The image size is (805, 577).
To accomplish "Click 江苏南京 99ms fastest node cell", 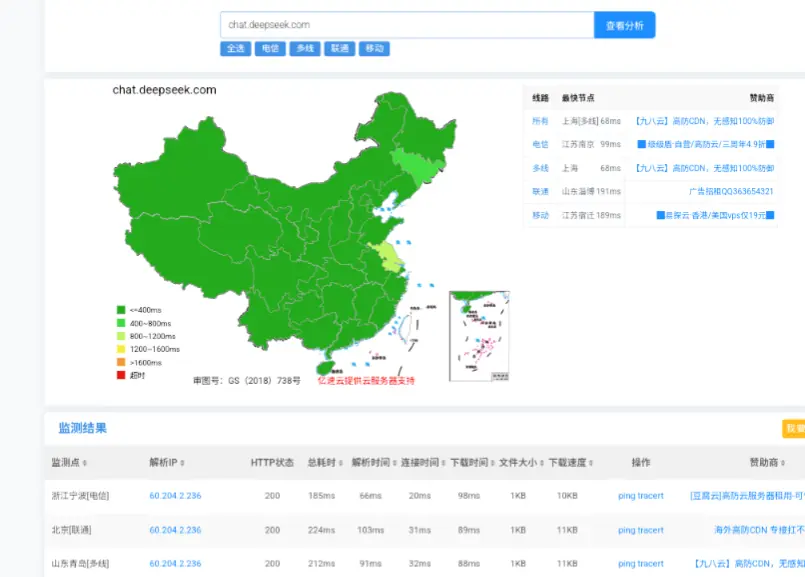I will pyautogui.click(x=591, y=144).
